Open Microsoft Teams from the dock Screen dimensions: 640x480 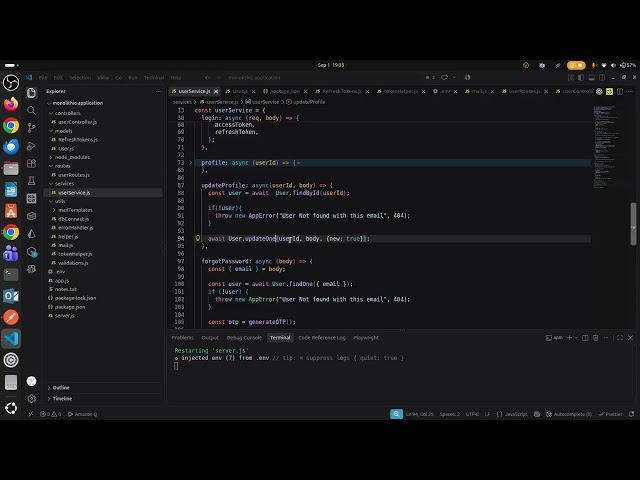[11, 253]
